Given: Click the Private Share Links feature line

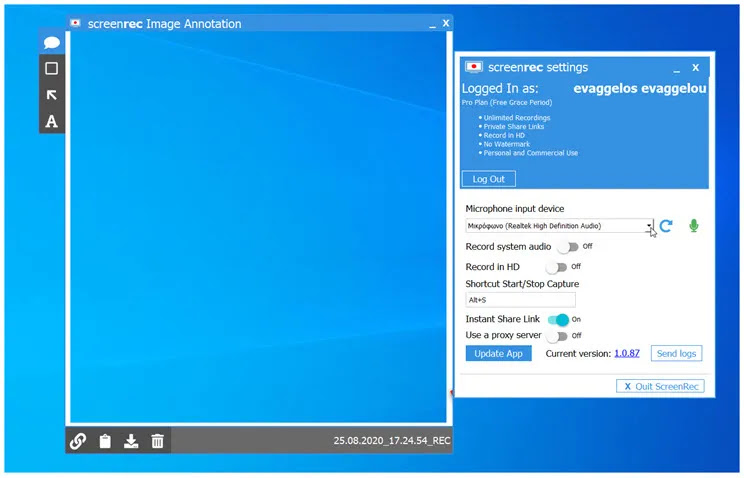Looking at the screenshot, I should pyautogui.click(x=513, y=127).
